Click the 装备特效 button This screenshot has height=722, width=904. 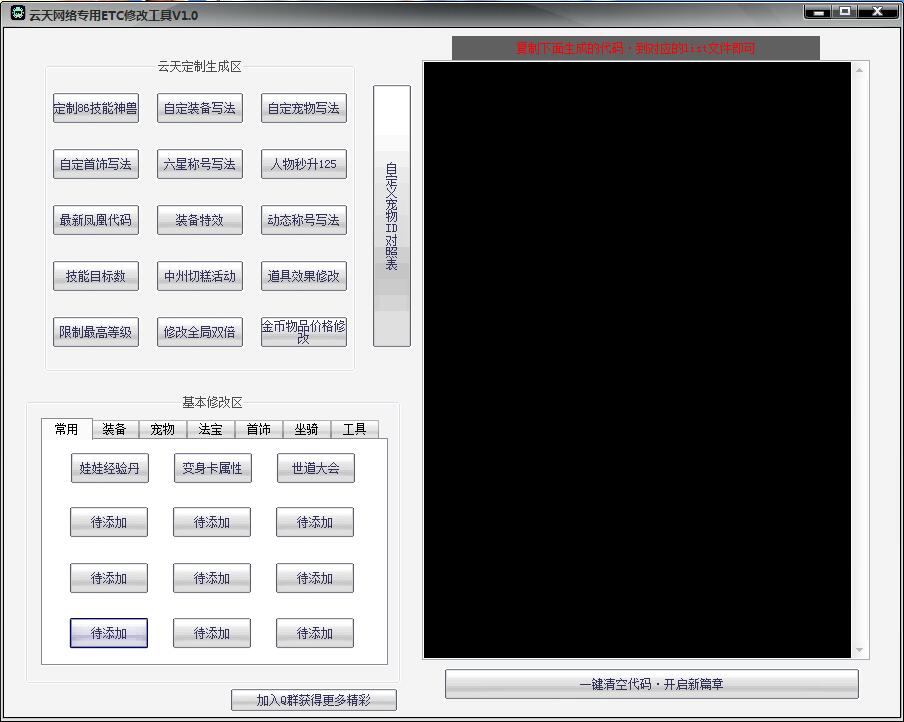pos(199,220)
